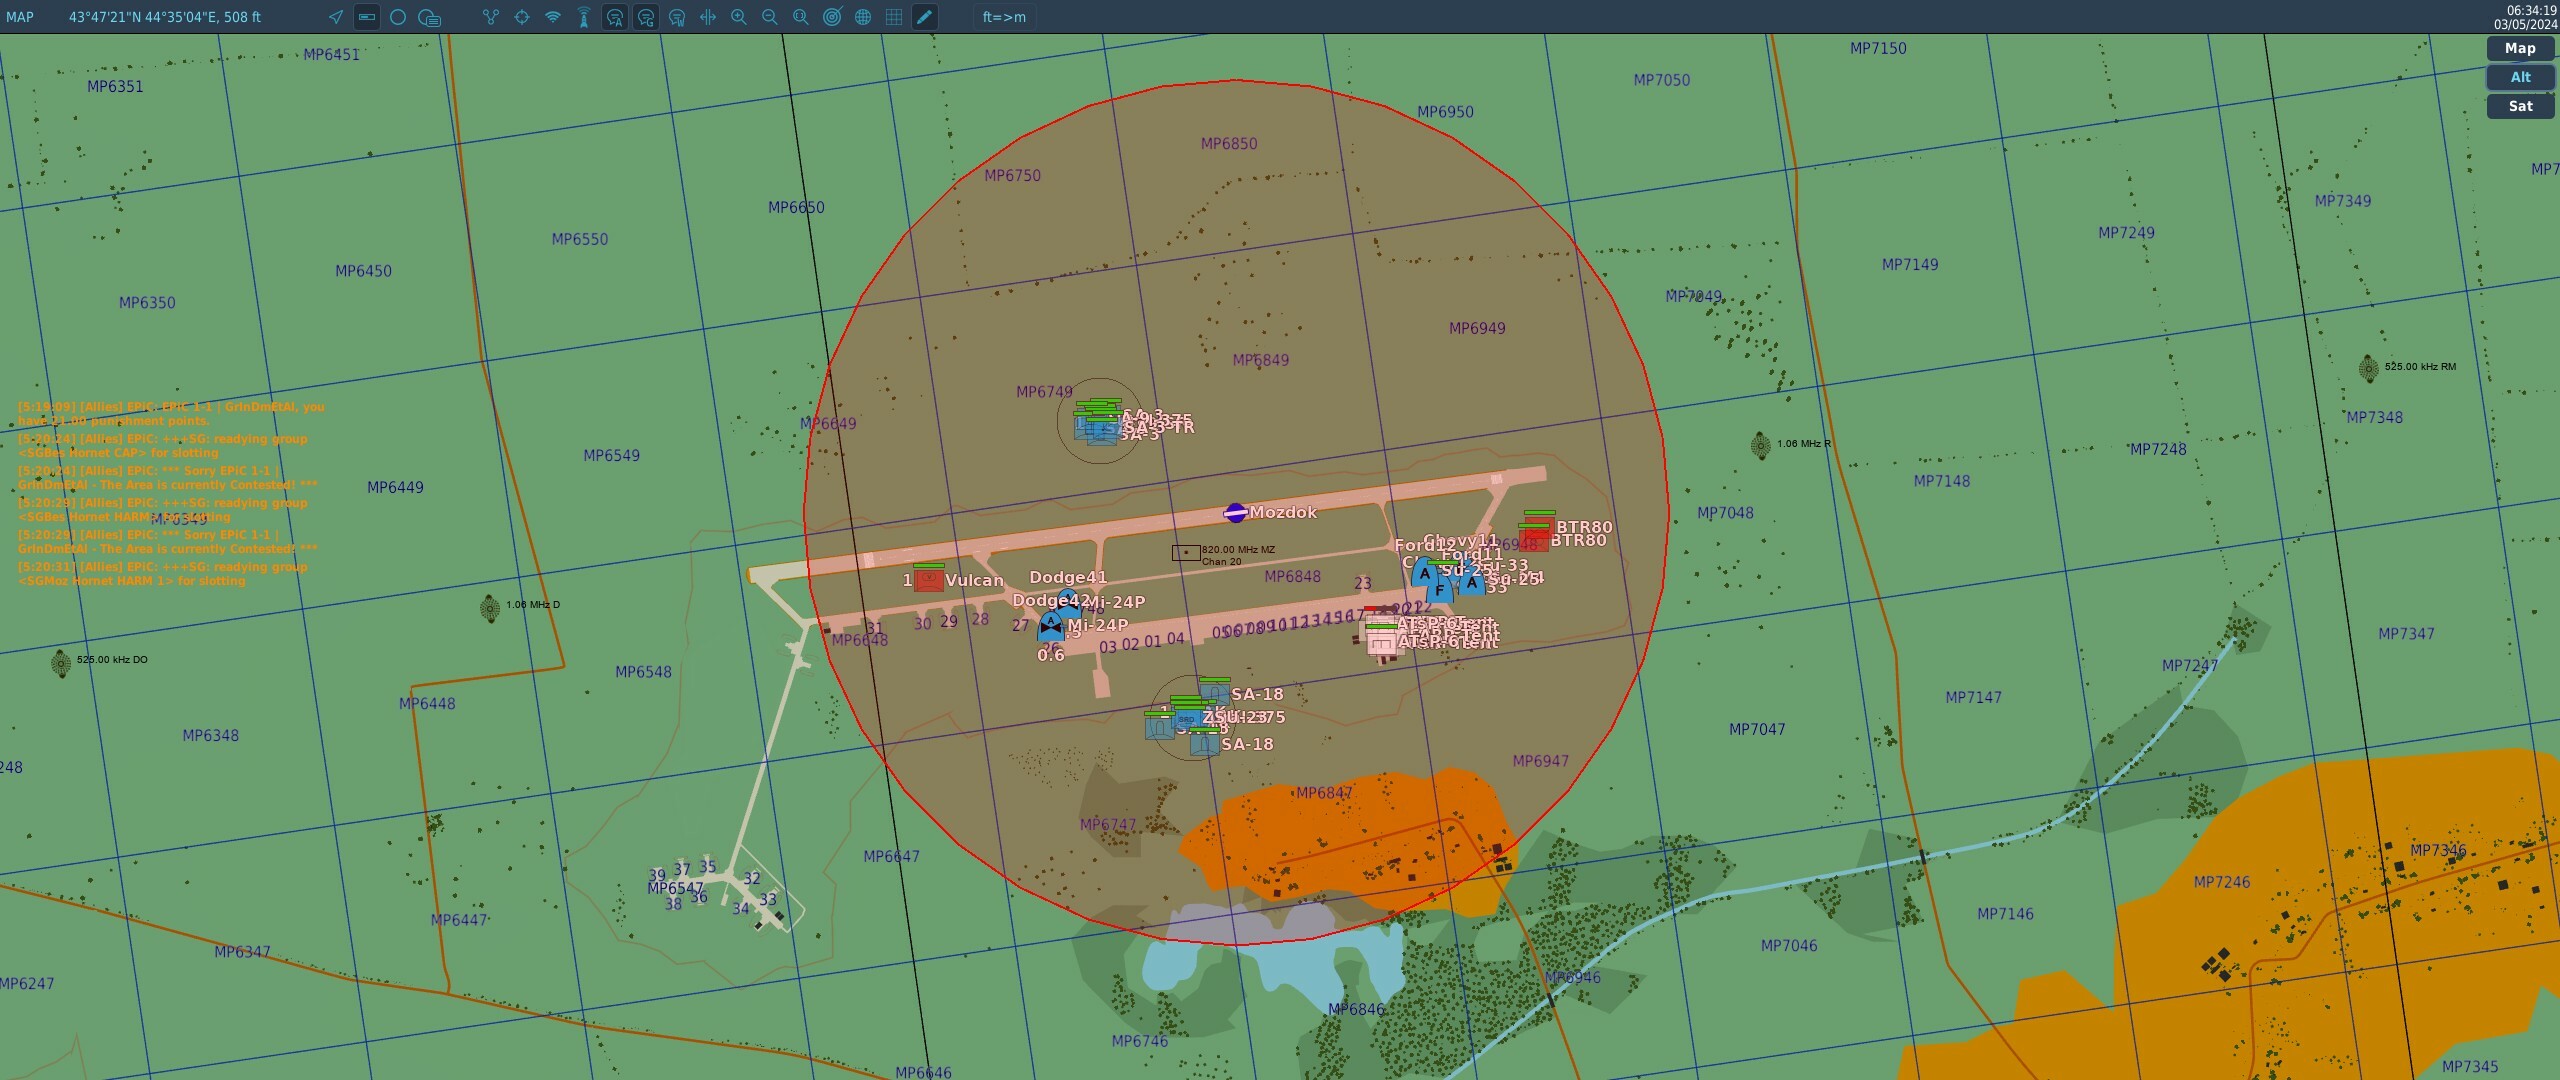Screen dimensions: 2560x1080
Task: Open the circle with text comment tool
Action: tap(429, 17)
